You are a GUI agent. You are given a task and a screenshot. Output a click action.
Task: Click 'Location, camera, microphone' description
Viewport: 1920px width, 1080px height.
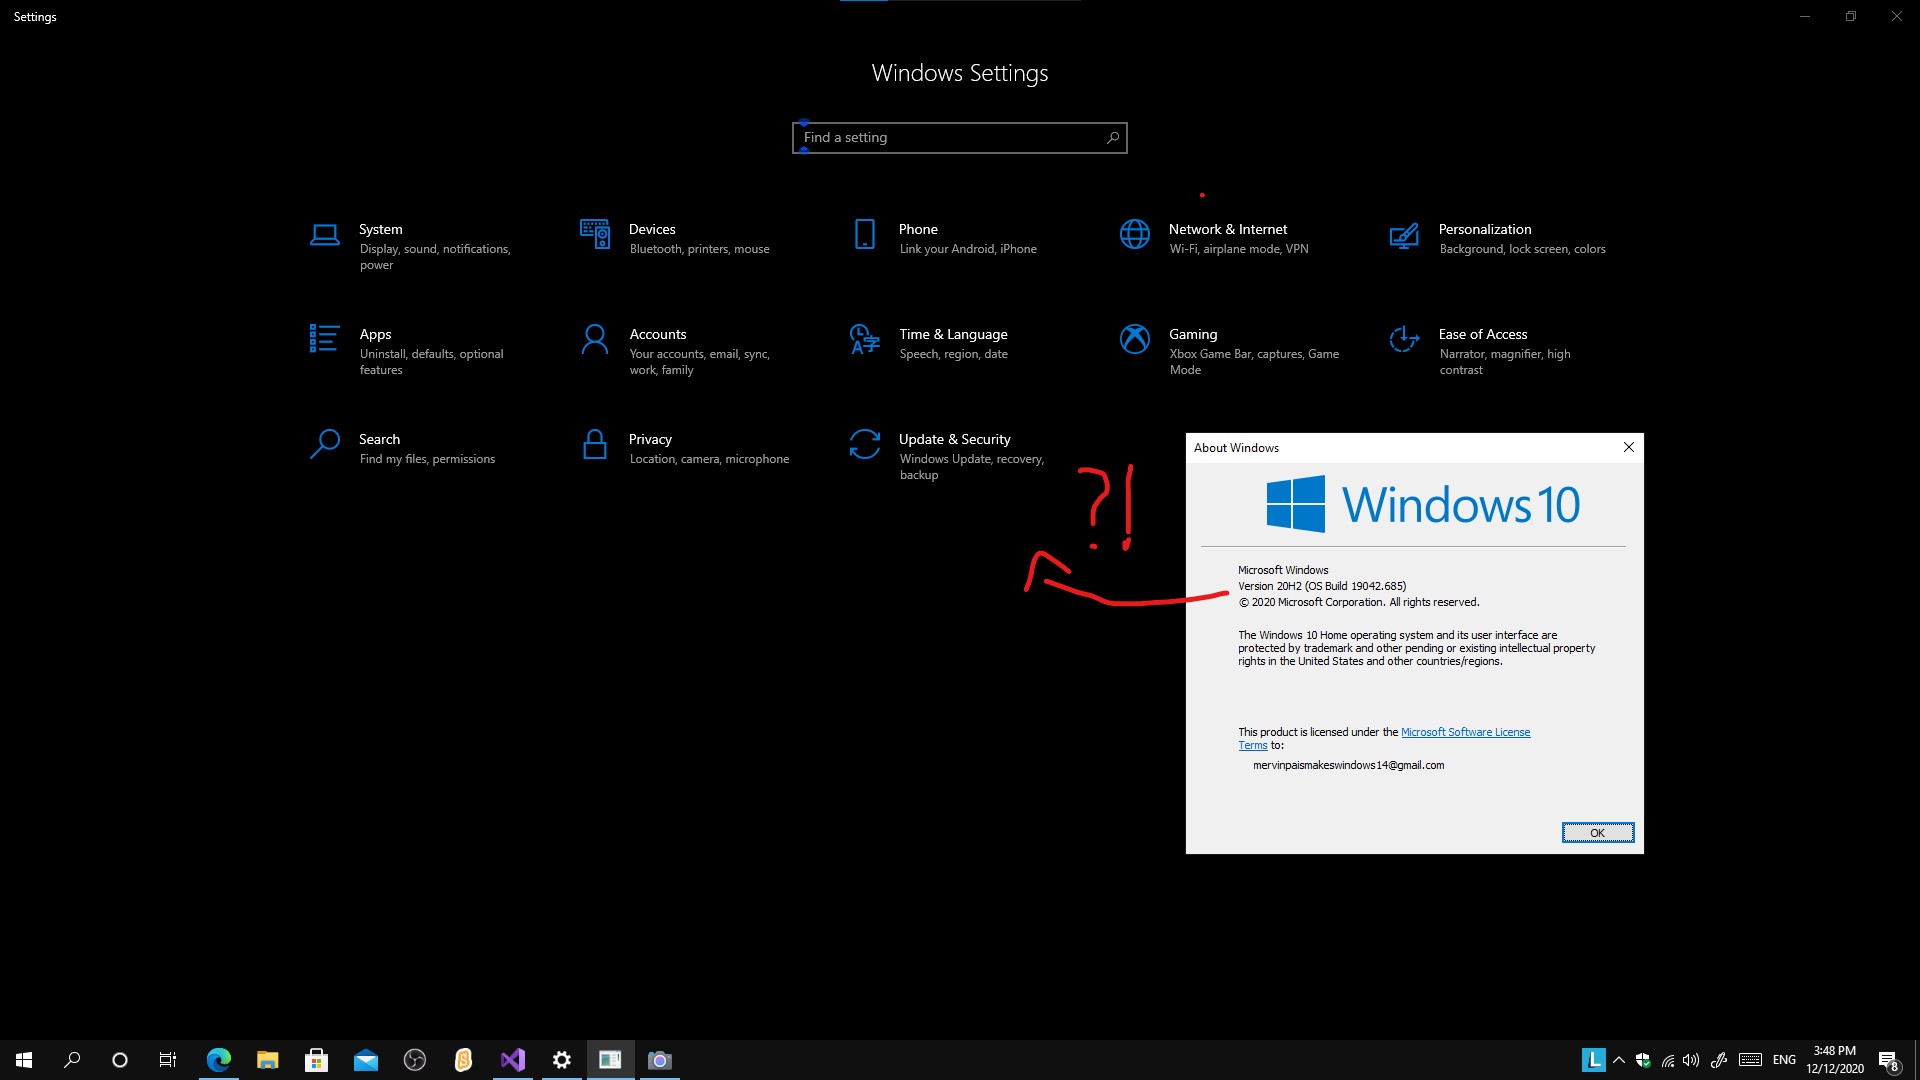[x=709, y=459]
